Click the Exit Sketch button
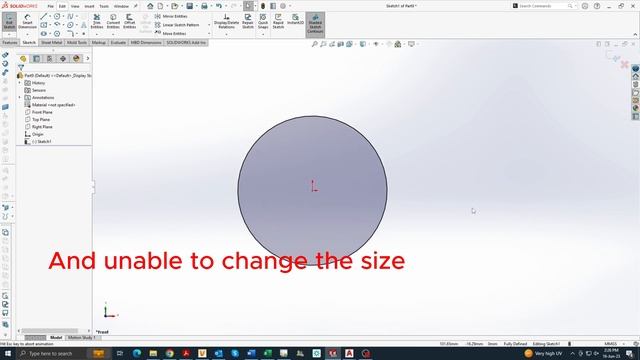The width and height of the screenshot is (640, 360). tap(9, 21)
